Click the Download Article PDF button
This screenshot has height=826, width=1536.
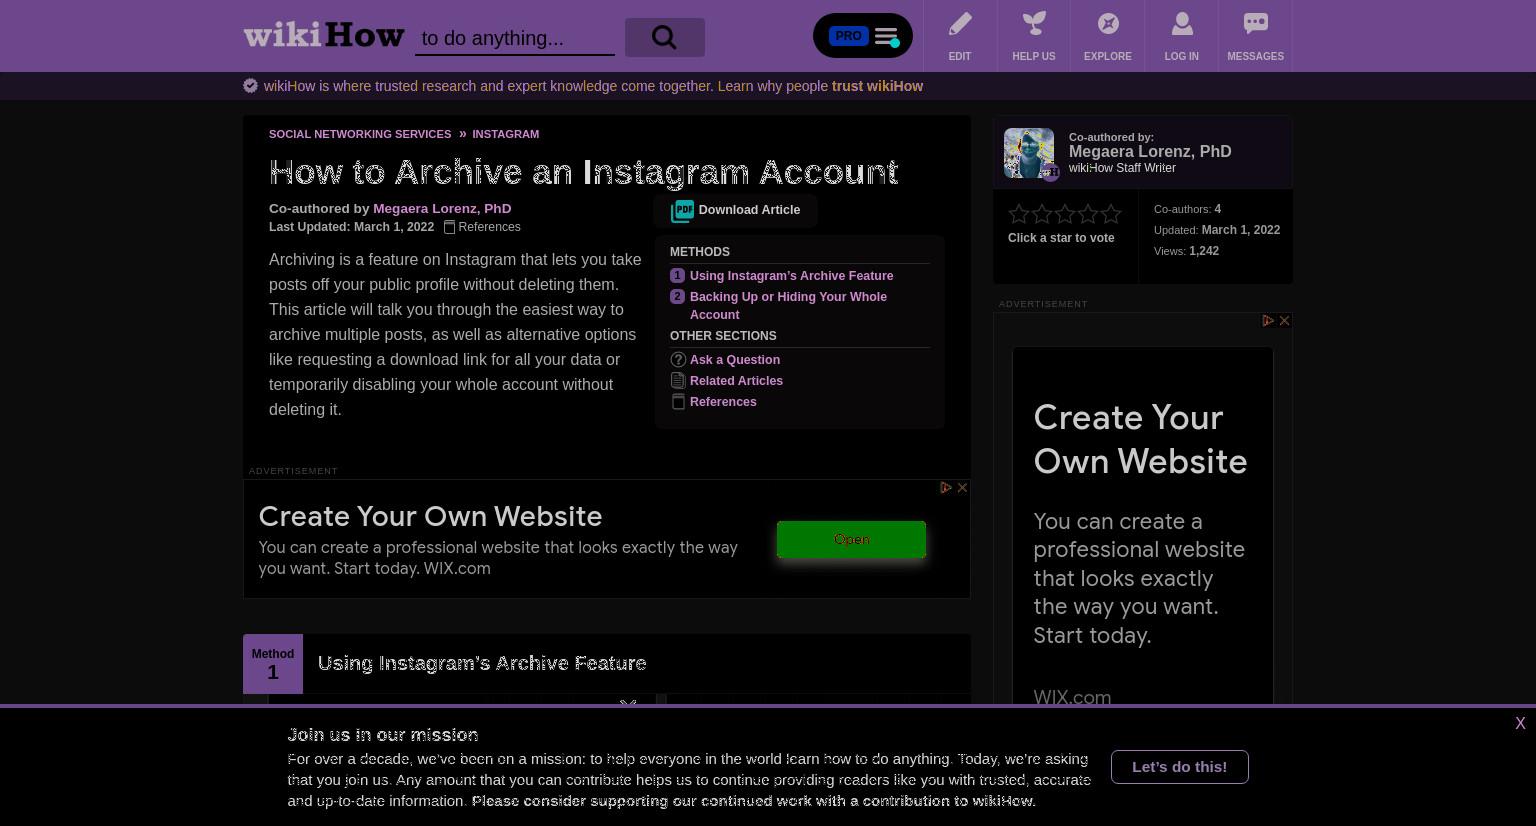tap(736, 210)
